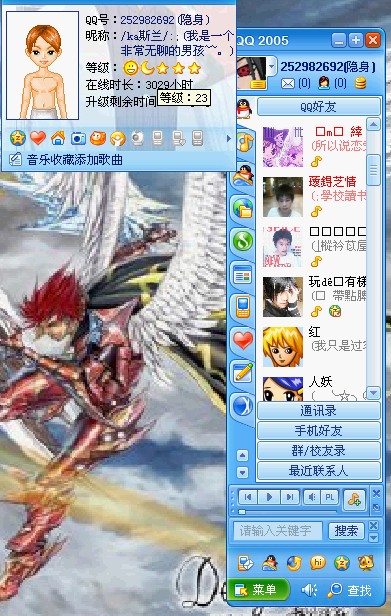Open the 通讯录 group tab
This screenshot has width=391, height=616.
pos(319,411)
